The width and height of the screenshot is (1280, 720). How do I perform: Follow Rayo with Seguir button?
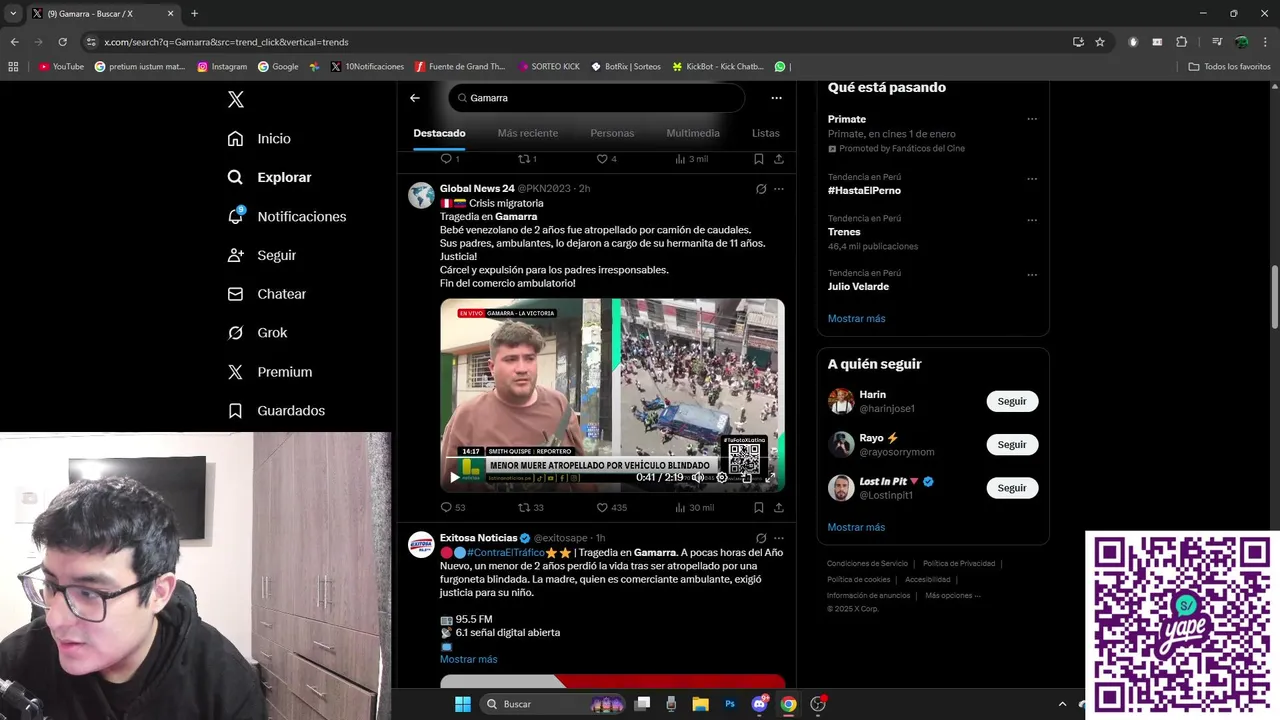pyautogui.click(x=1012, y=444)
